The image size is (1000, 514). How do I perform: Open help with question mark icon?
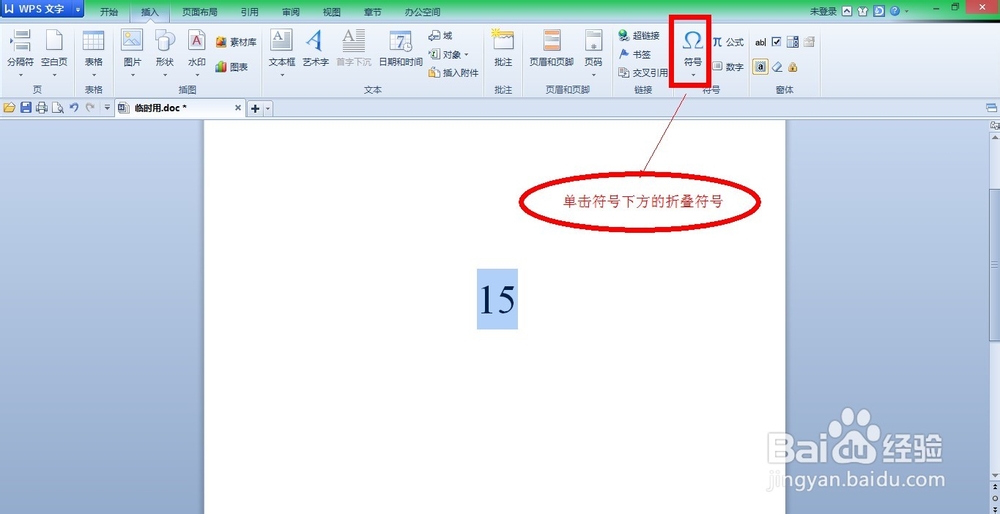click(x=895, y=11)
